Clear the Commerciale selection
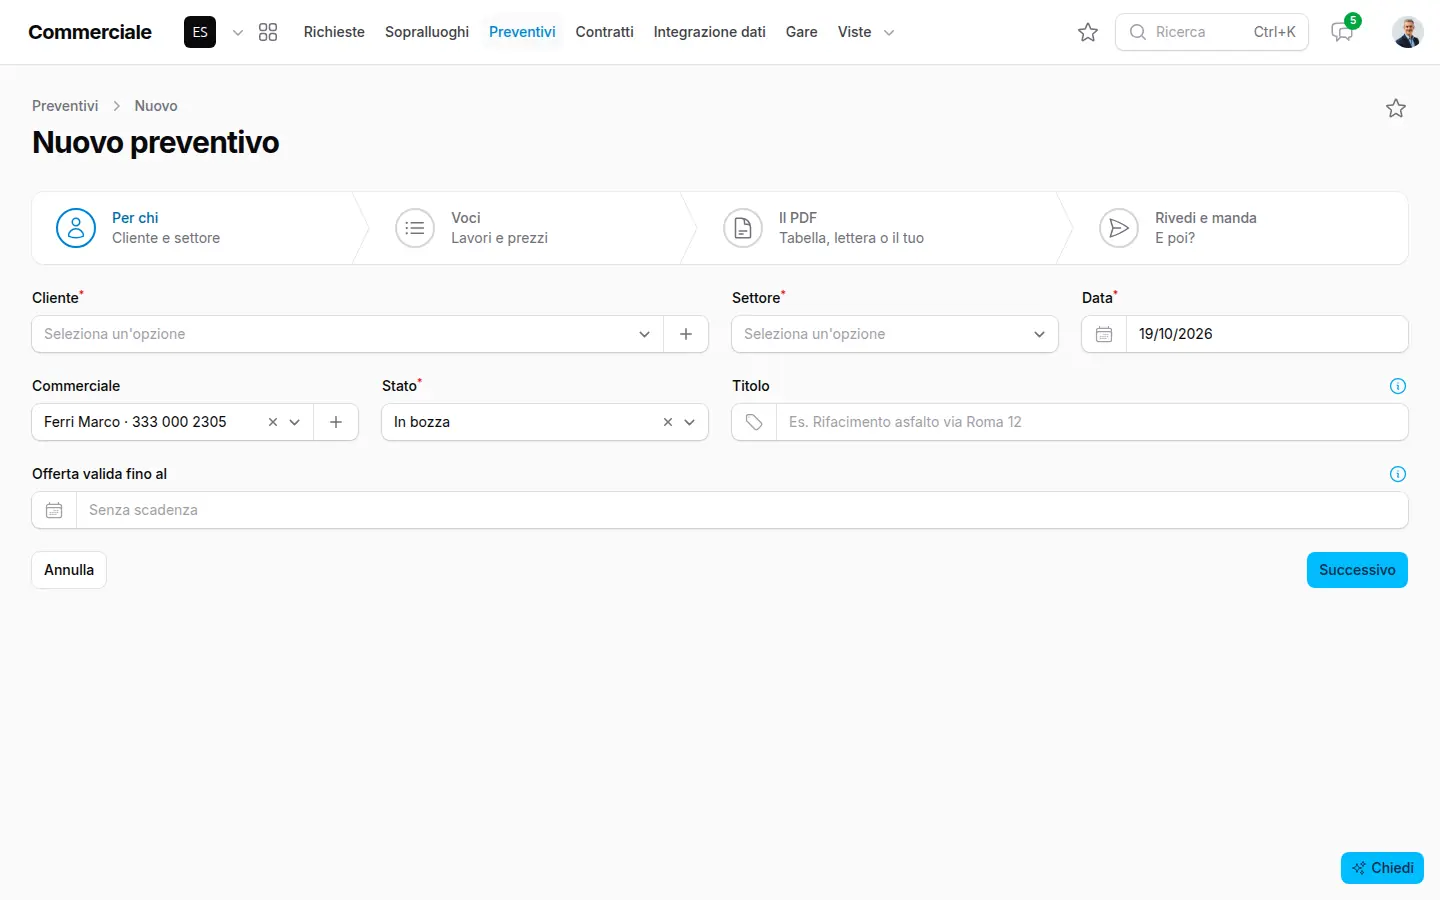Viewport: 1440px width, 900px height. pos(273,422)
